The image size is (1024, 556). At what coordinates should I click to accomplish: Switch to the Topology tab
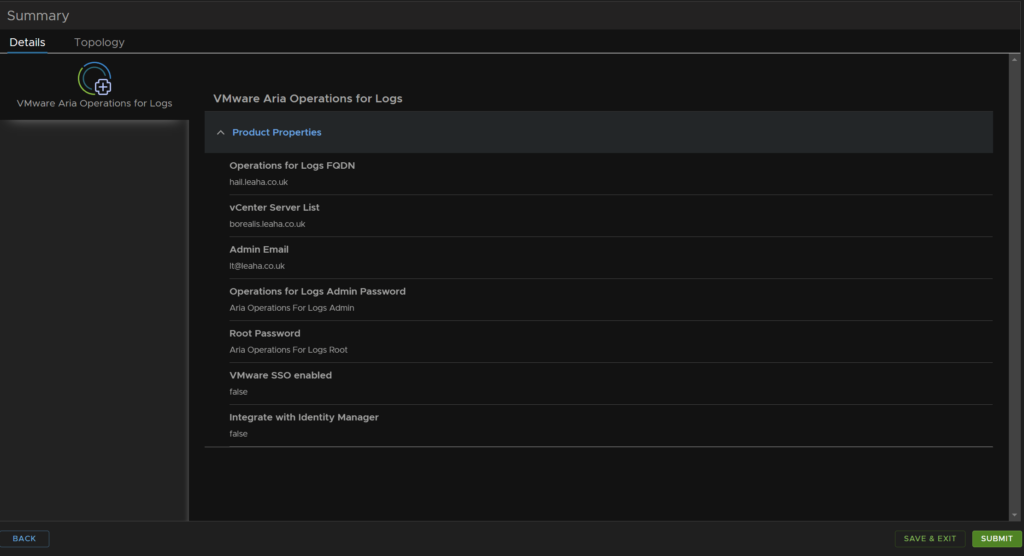point(99,42)
